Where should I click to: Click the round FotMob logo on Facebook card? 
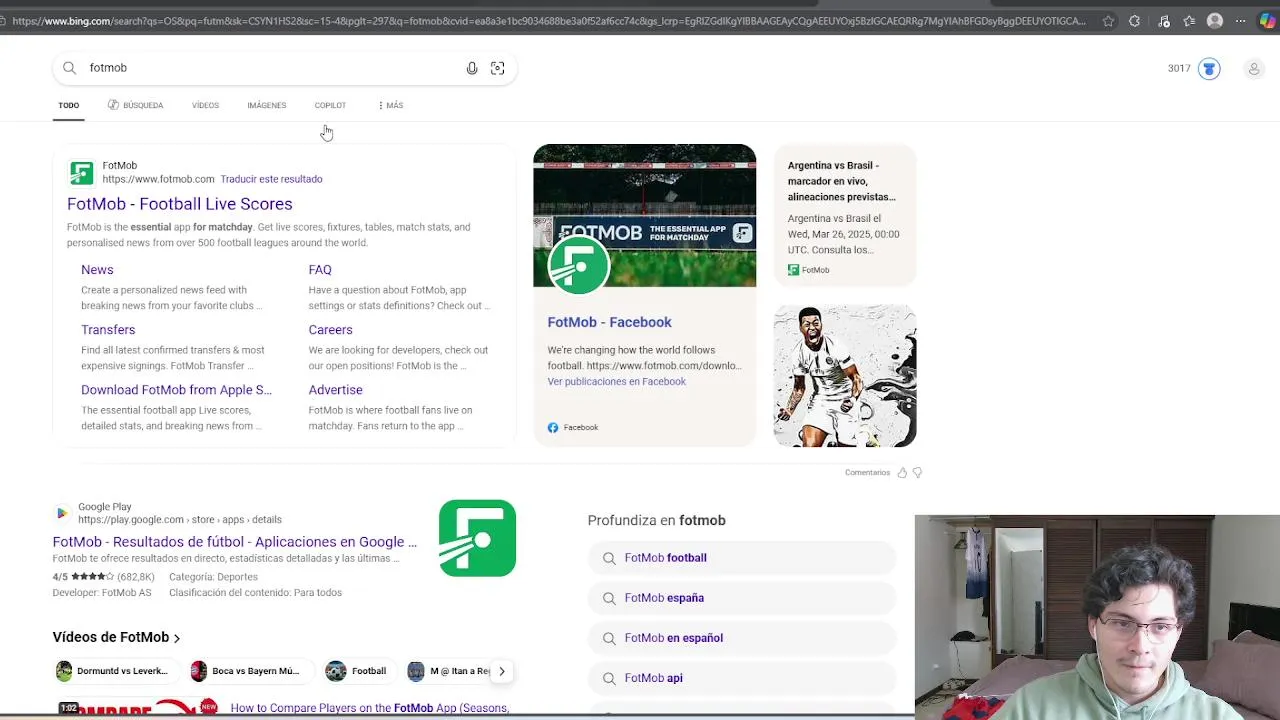578,265
